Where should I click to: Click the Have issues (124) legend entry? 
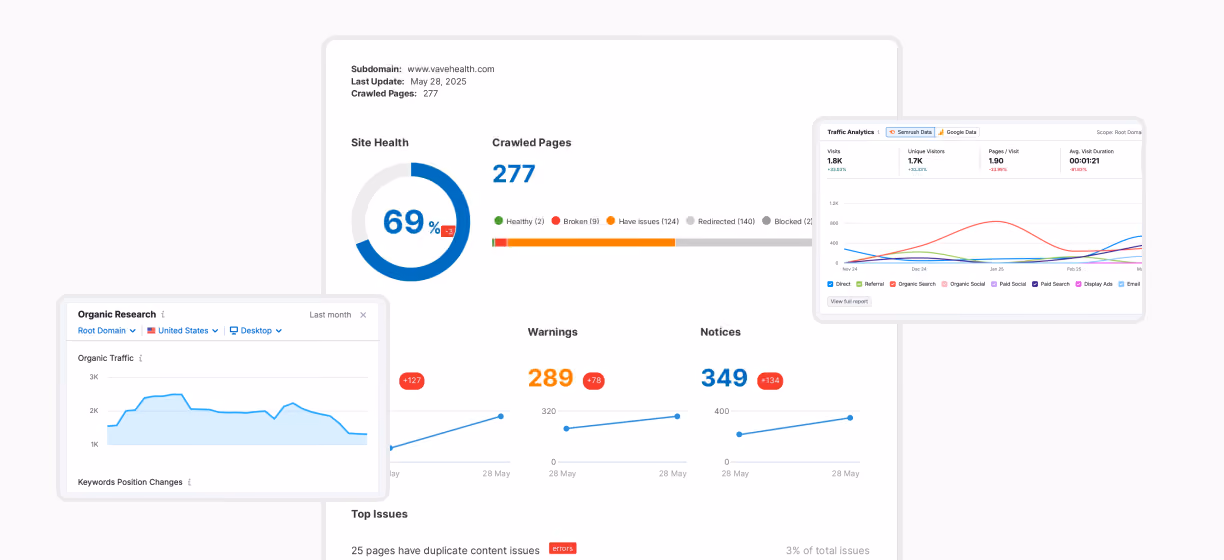click(643, 221)
